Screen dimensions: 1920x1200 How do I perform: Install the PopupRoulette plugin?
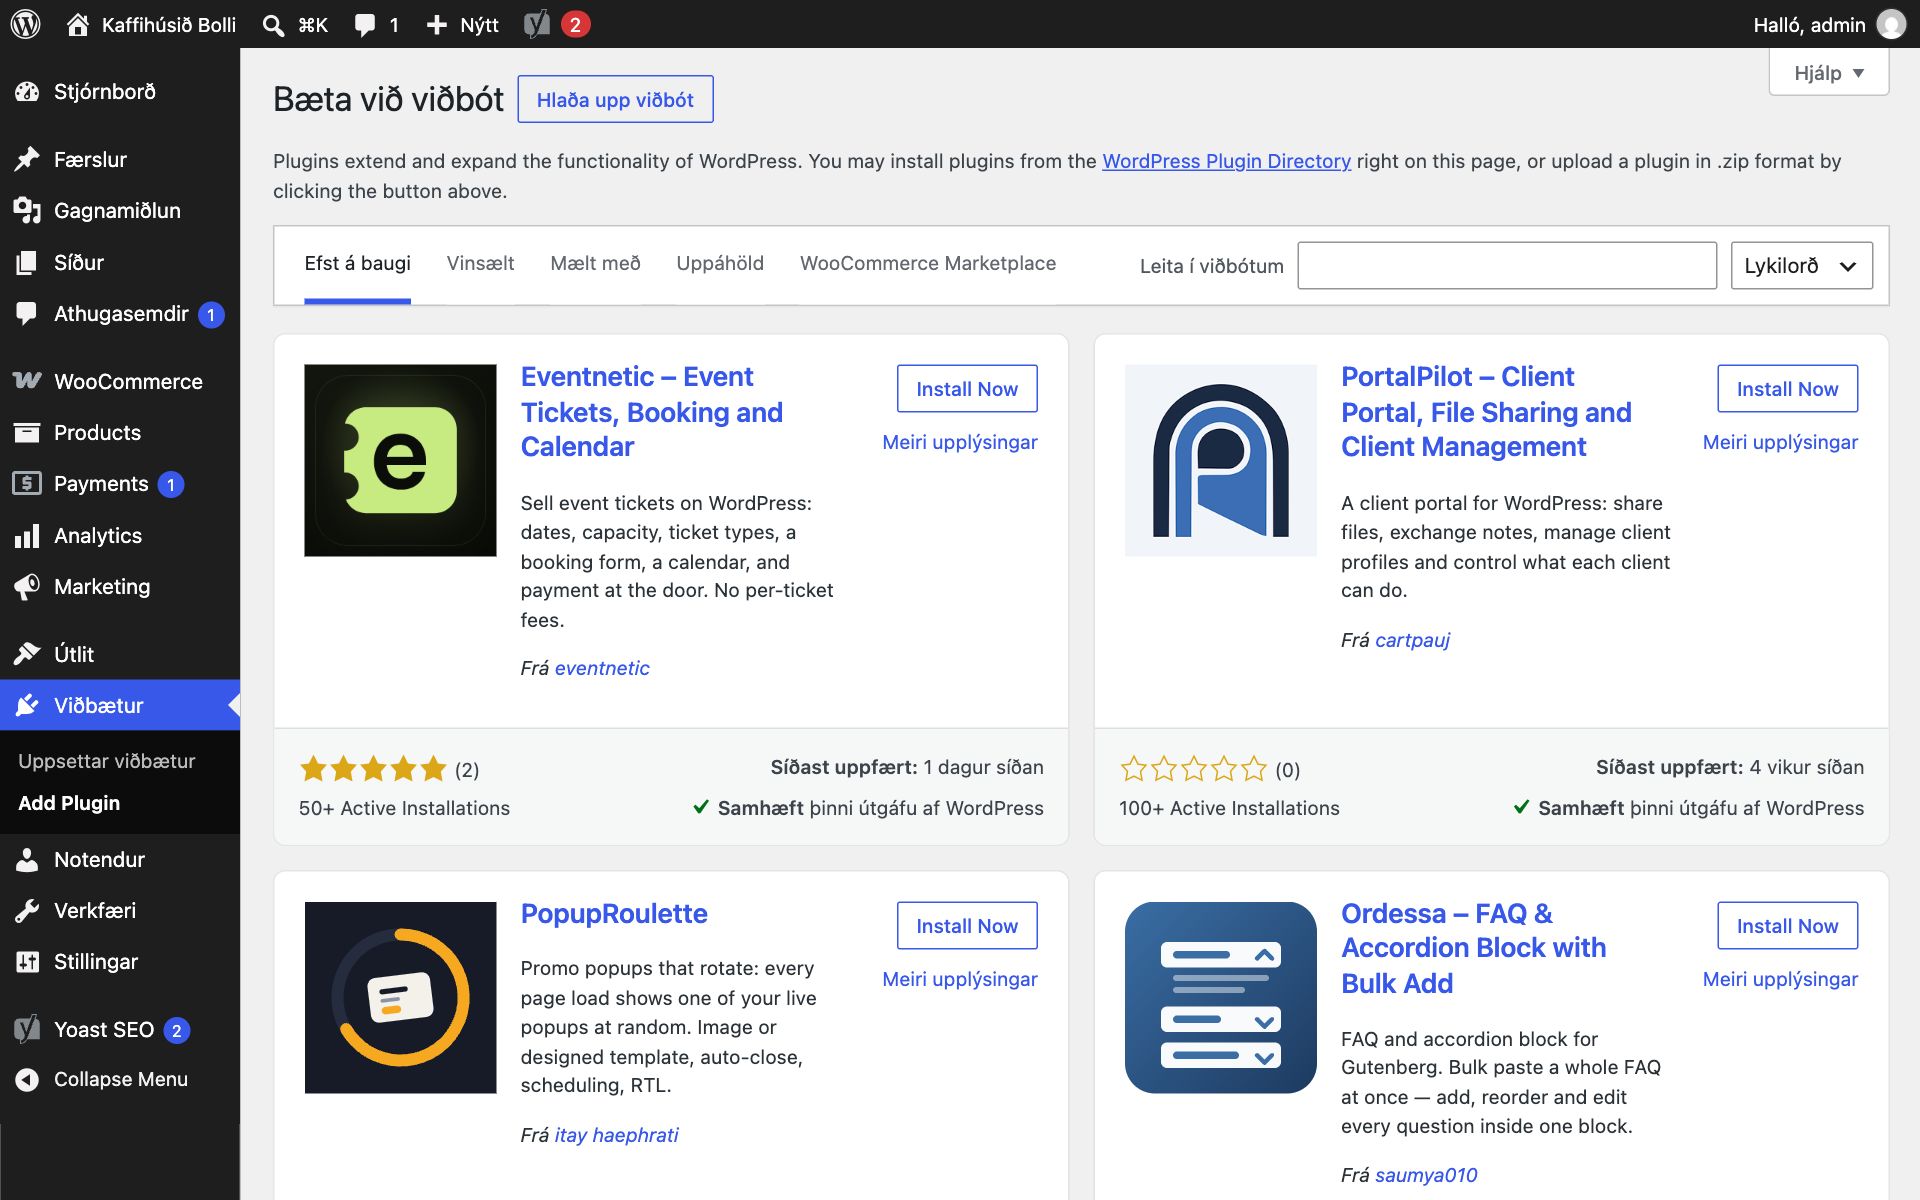[x=967, y=926]
